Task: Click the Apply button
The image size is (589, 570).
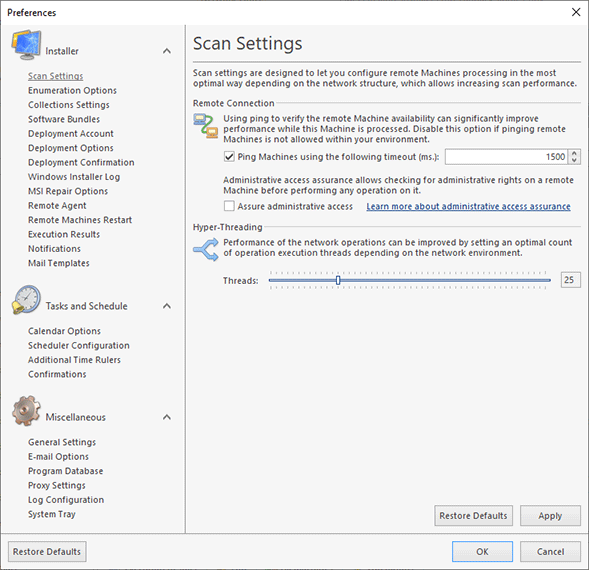Action: pos(550,516)
